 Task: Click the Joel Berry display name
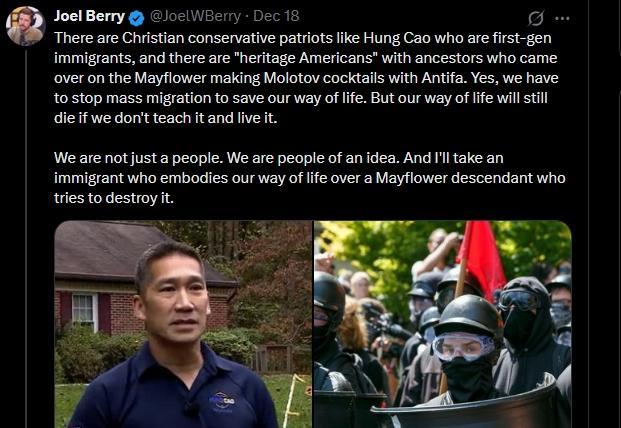pos(90,16)
